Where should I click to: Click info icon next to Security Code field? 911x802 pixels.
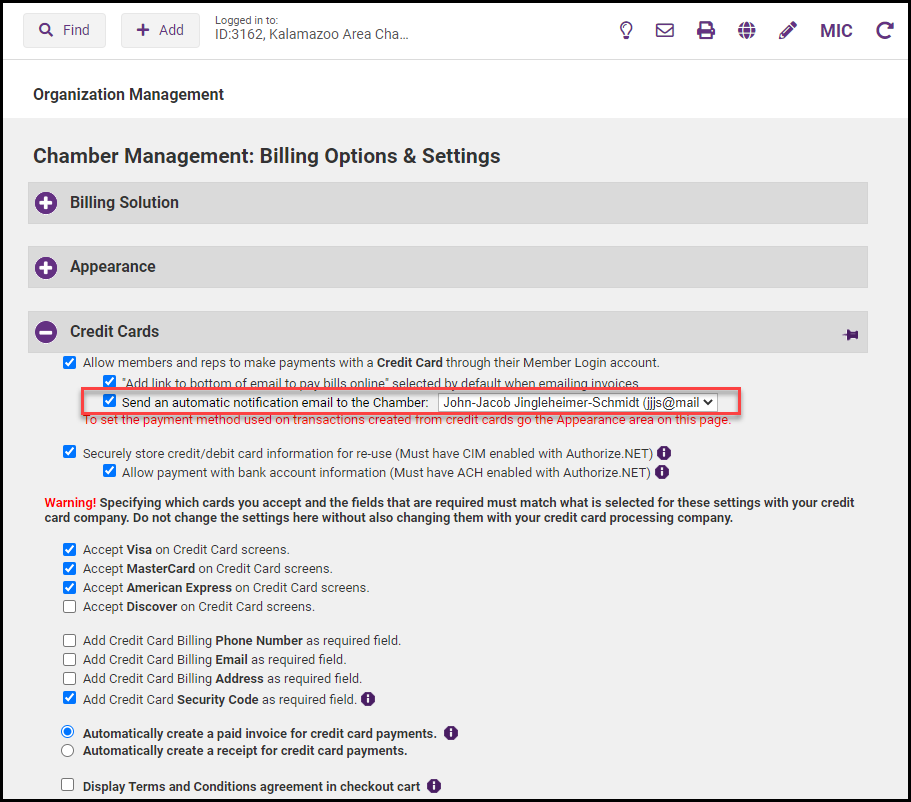tap(368, 699)
